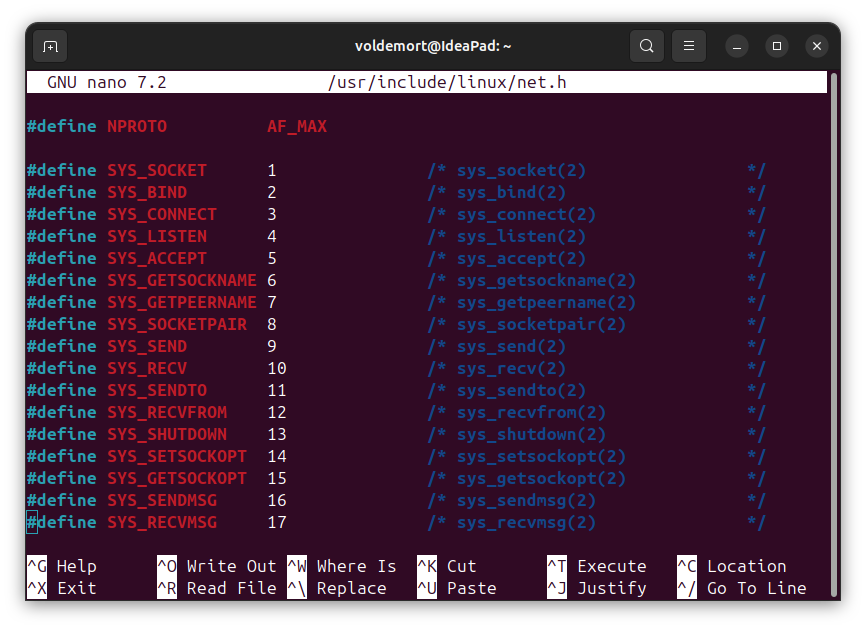The width and height of the screenshot is (866, 629).
Task: Click the GNU nano 7.2 label
Action: [107, 82]
